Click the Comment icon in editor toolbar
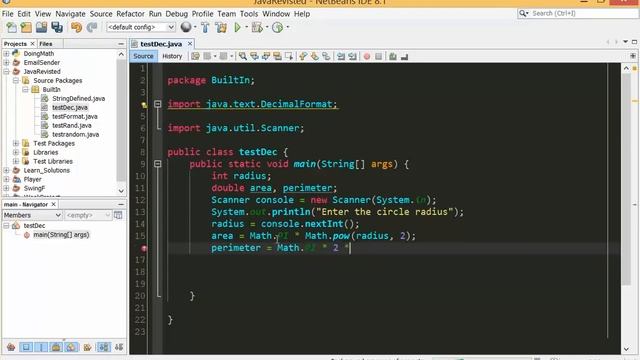The image size is (640, 360). tap(393, 56)
